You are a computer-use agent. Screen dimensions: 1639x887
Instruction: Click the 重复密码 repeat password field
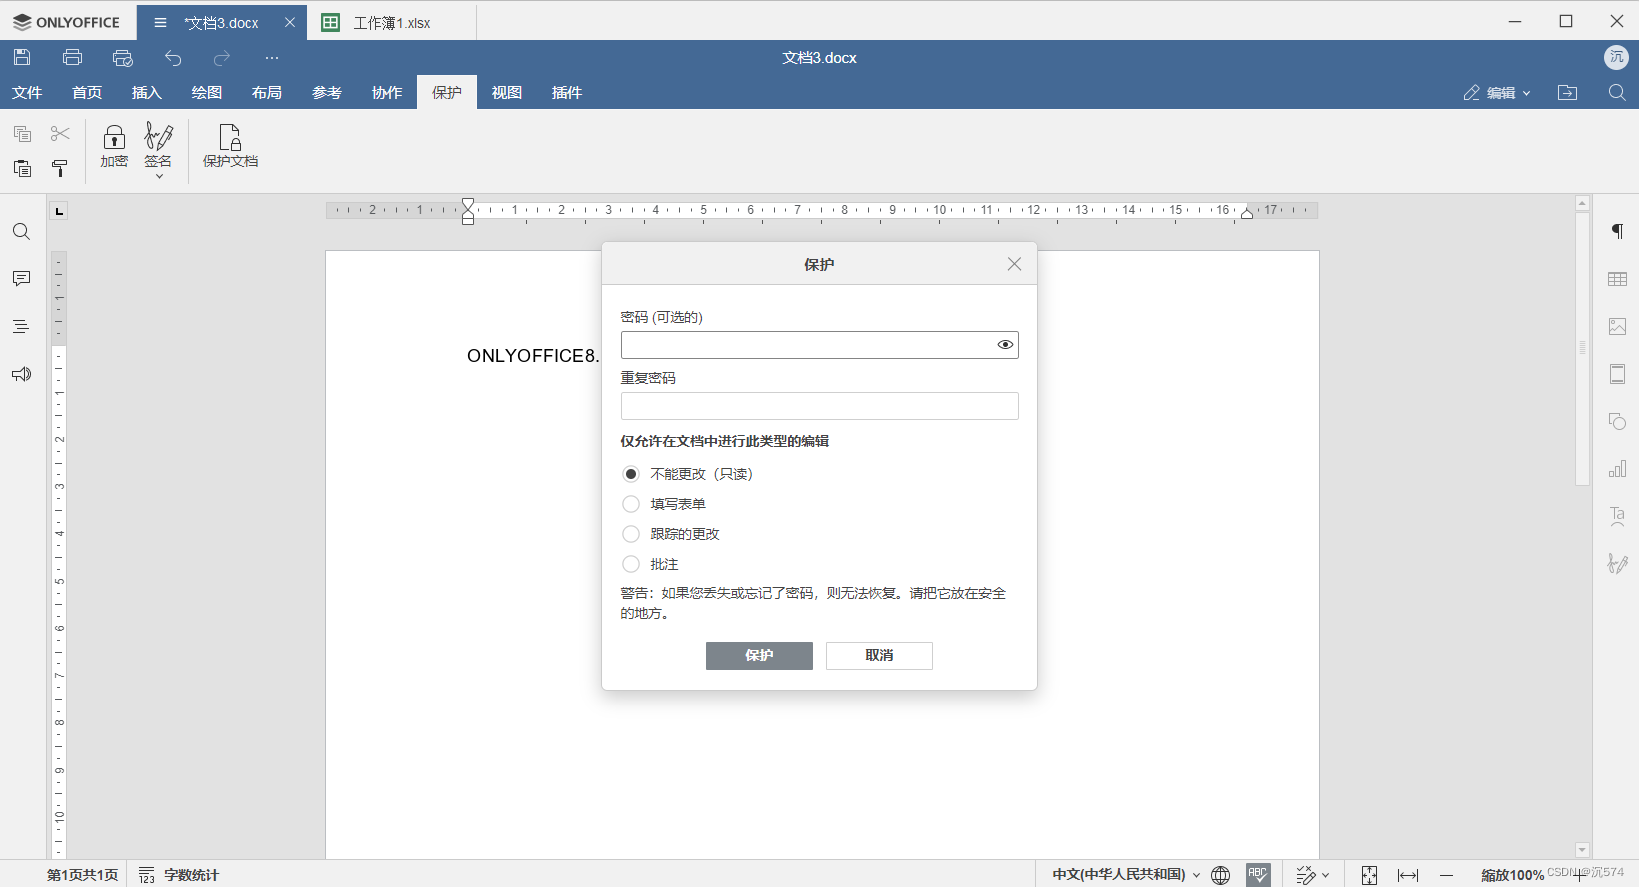pyautogui.click(x=820, y=406)
